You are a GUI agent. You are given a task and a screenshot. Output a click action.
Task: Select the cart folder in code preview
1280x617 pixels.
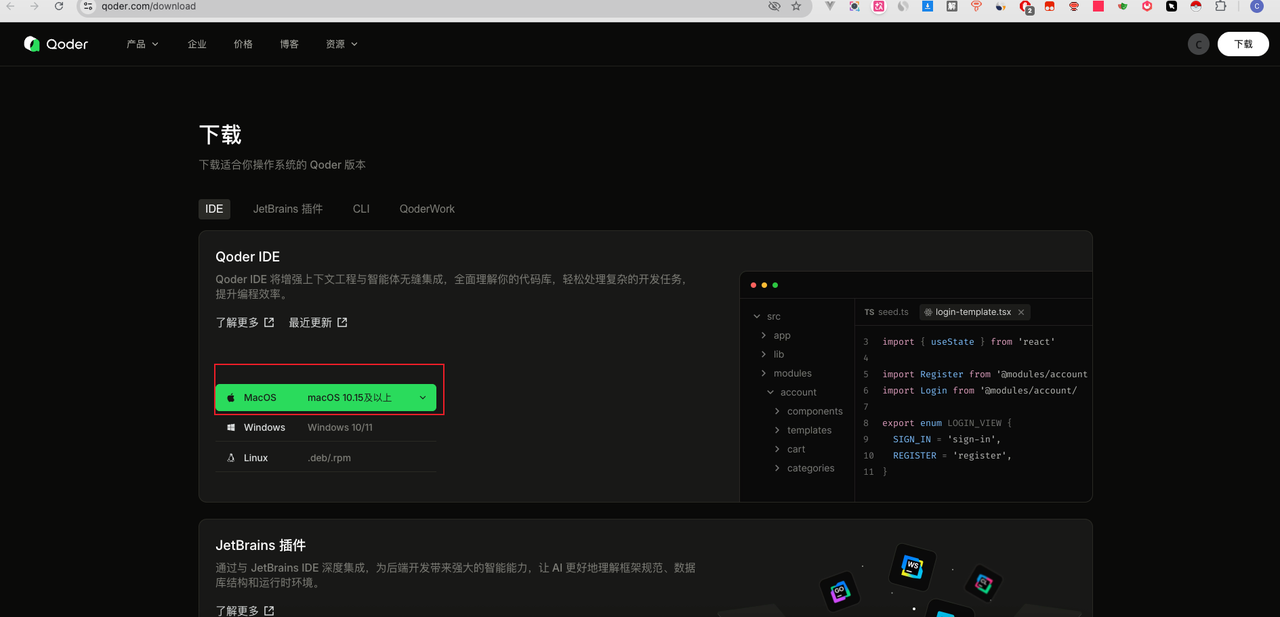790,449
